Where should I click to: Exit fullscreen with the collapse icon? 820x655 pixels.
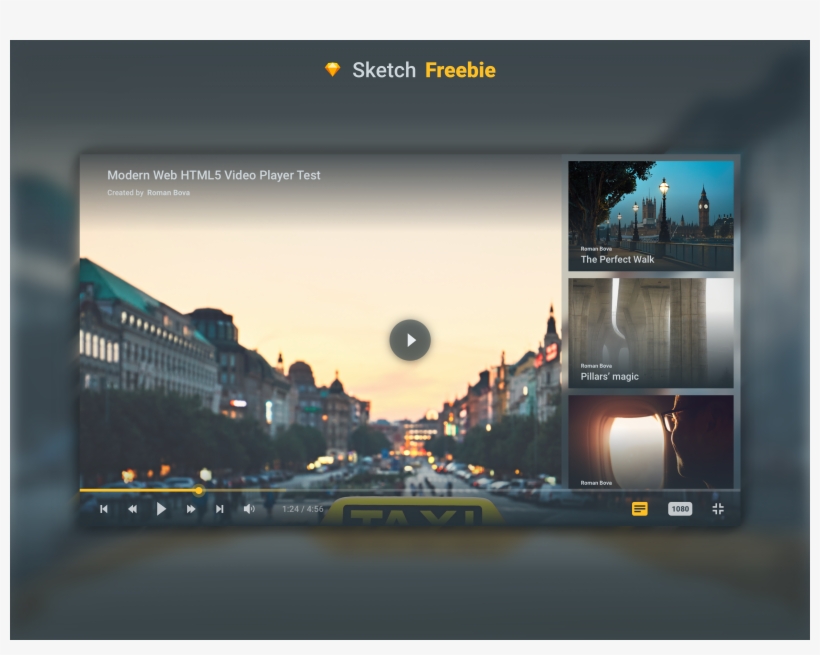(718, 509)
